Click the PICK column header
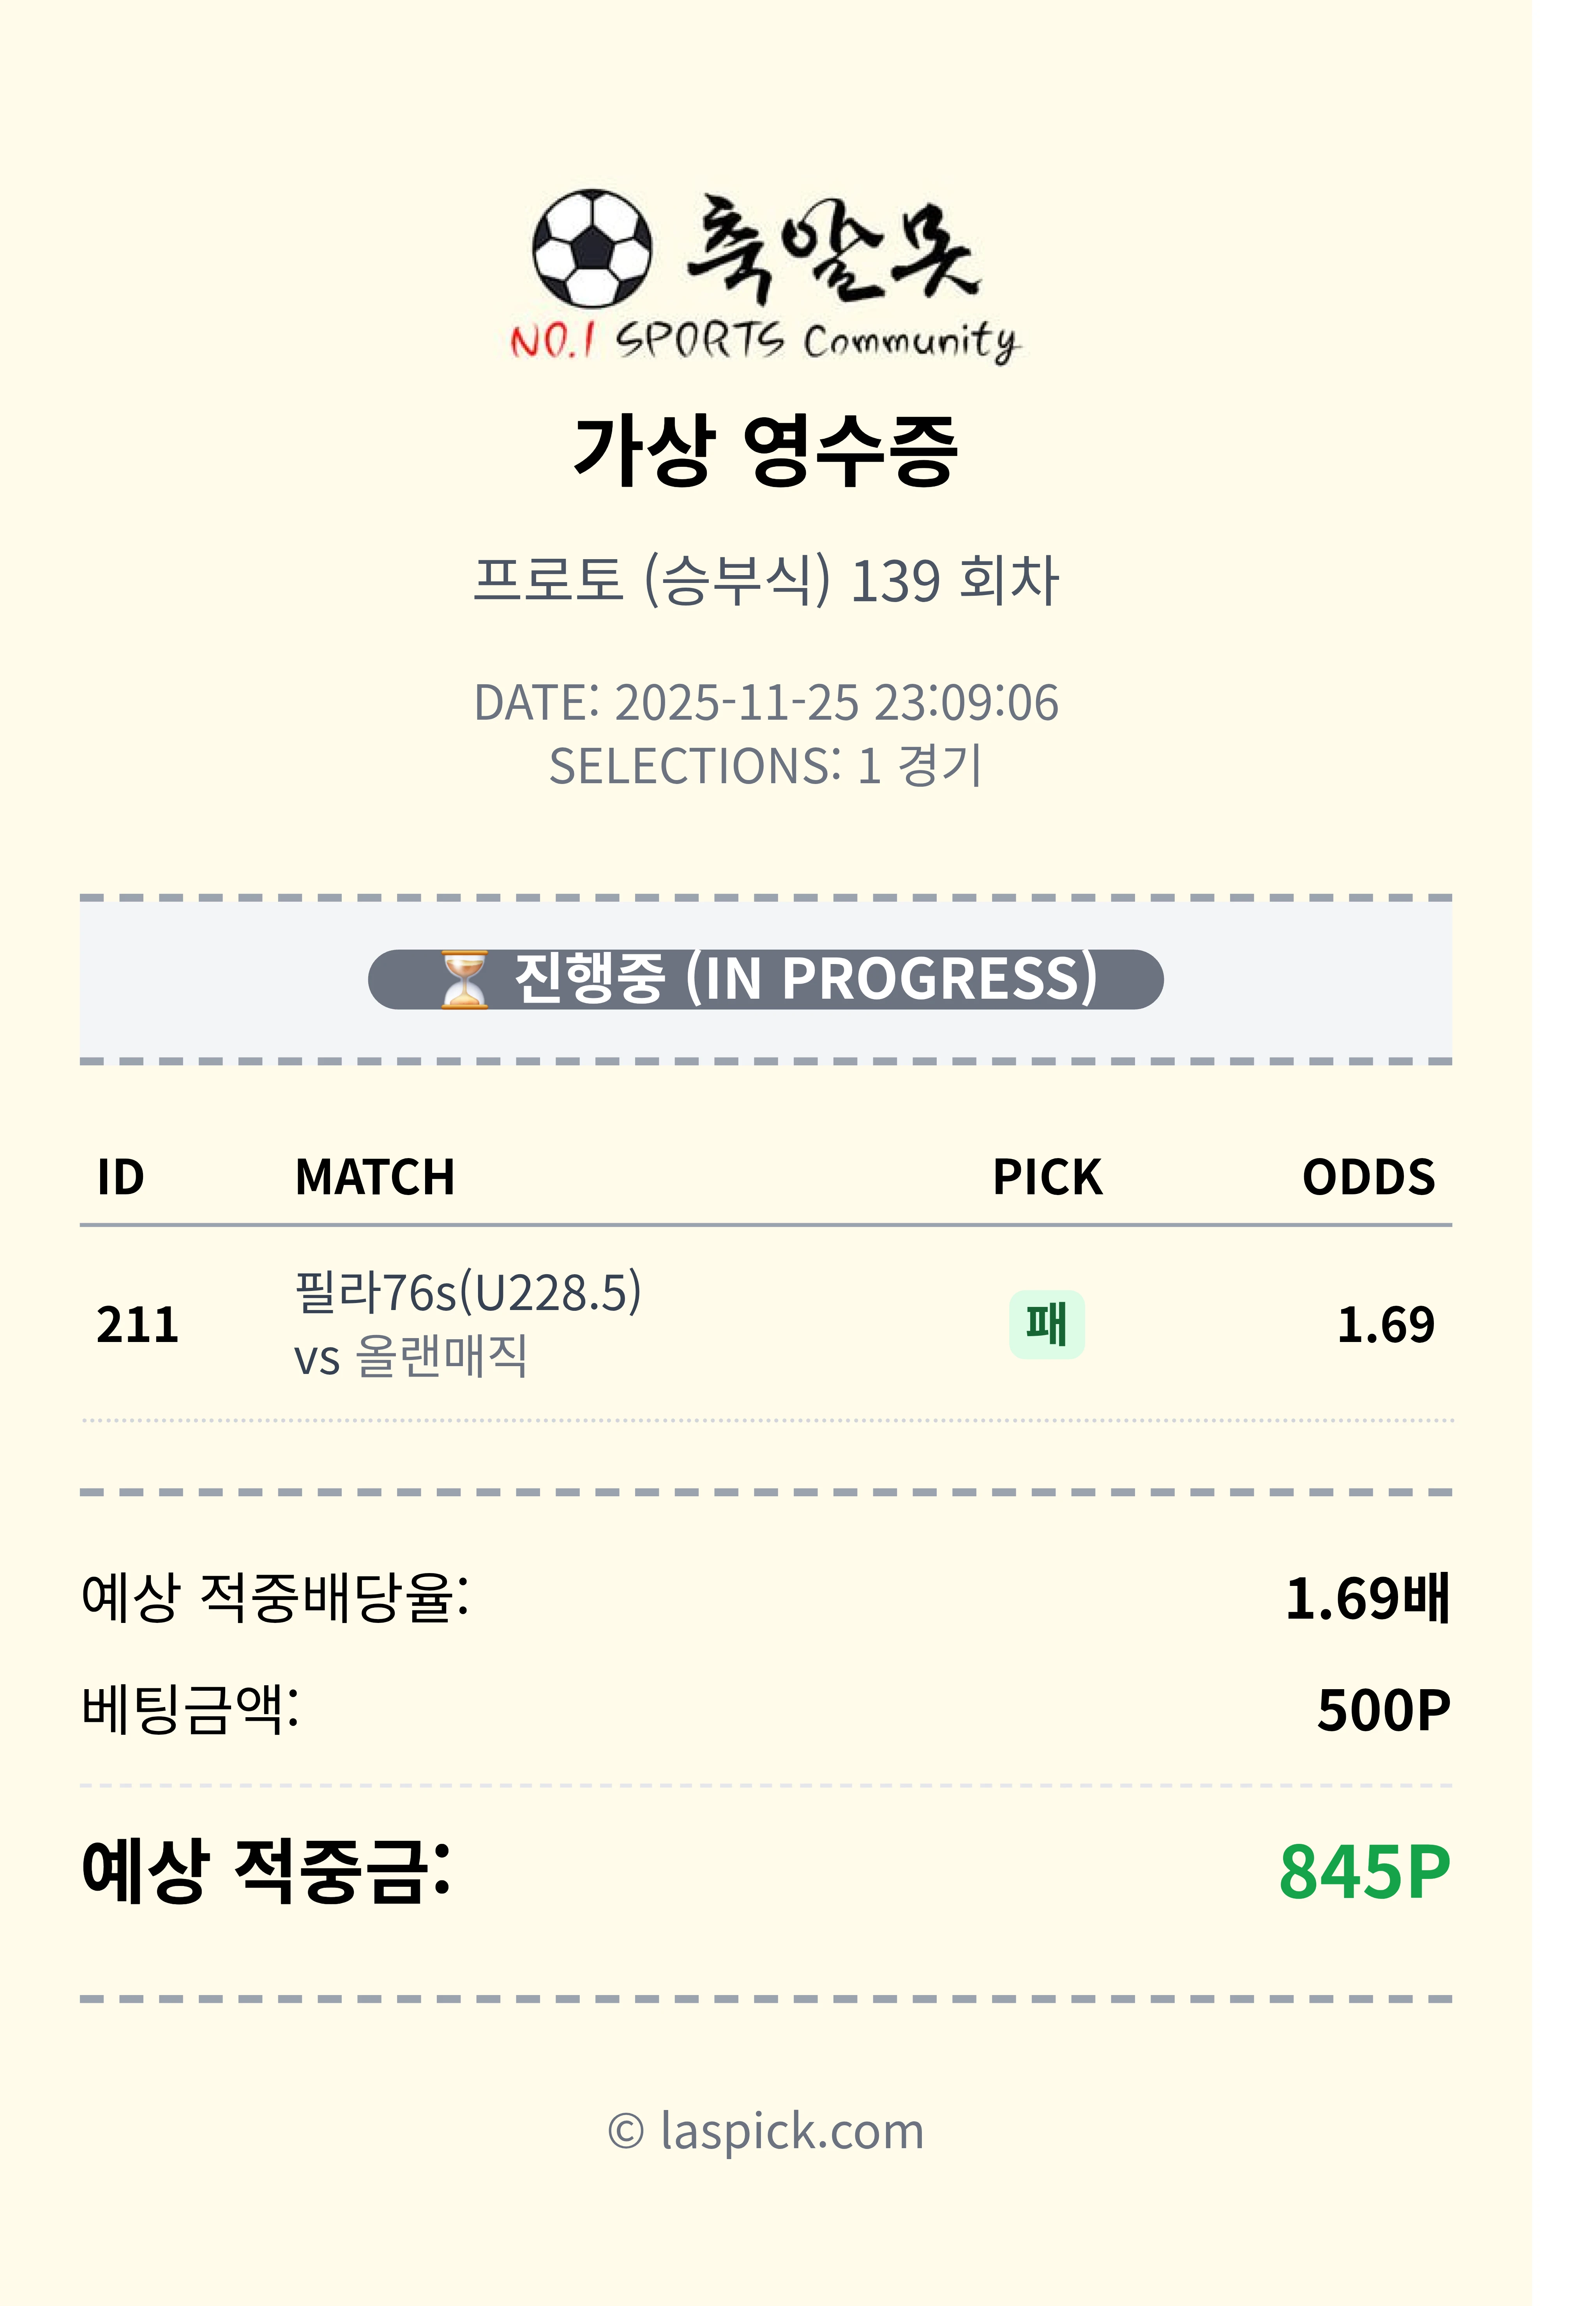This screenshot has height=2306, width=1596. point(1047,1177)
